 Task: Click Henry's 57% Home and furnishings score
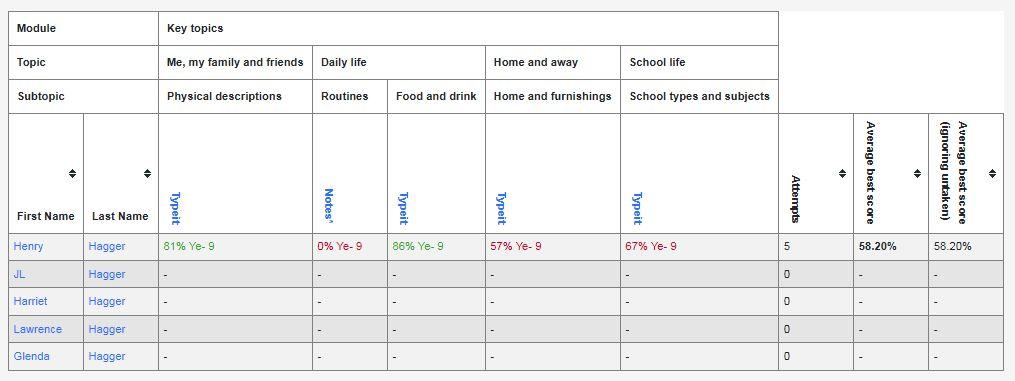click(516, 246)
